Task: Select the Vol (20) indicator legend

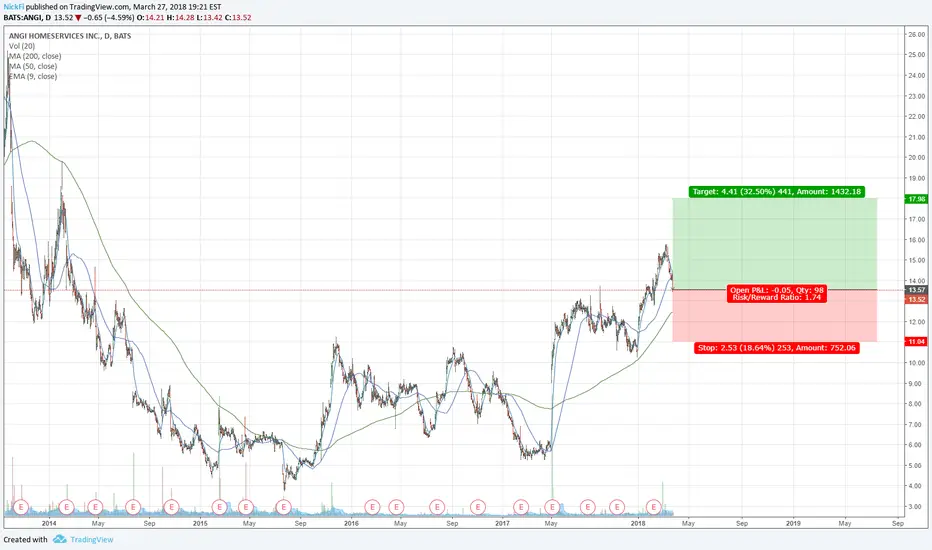Action: coord(22,46)
